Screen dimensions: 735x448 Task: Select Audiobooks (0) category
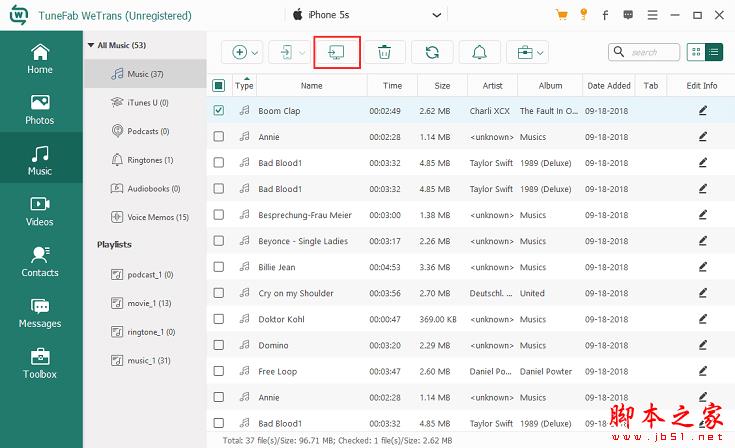coord(145,188)
